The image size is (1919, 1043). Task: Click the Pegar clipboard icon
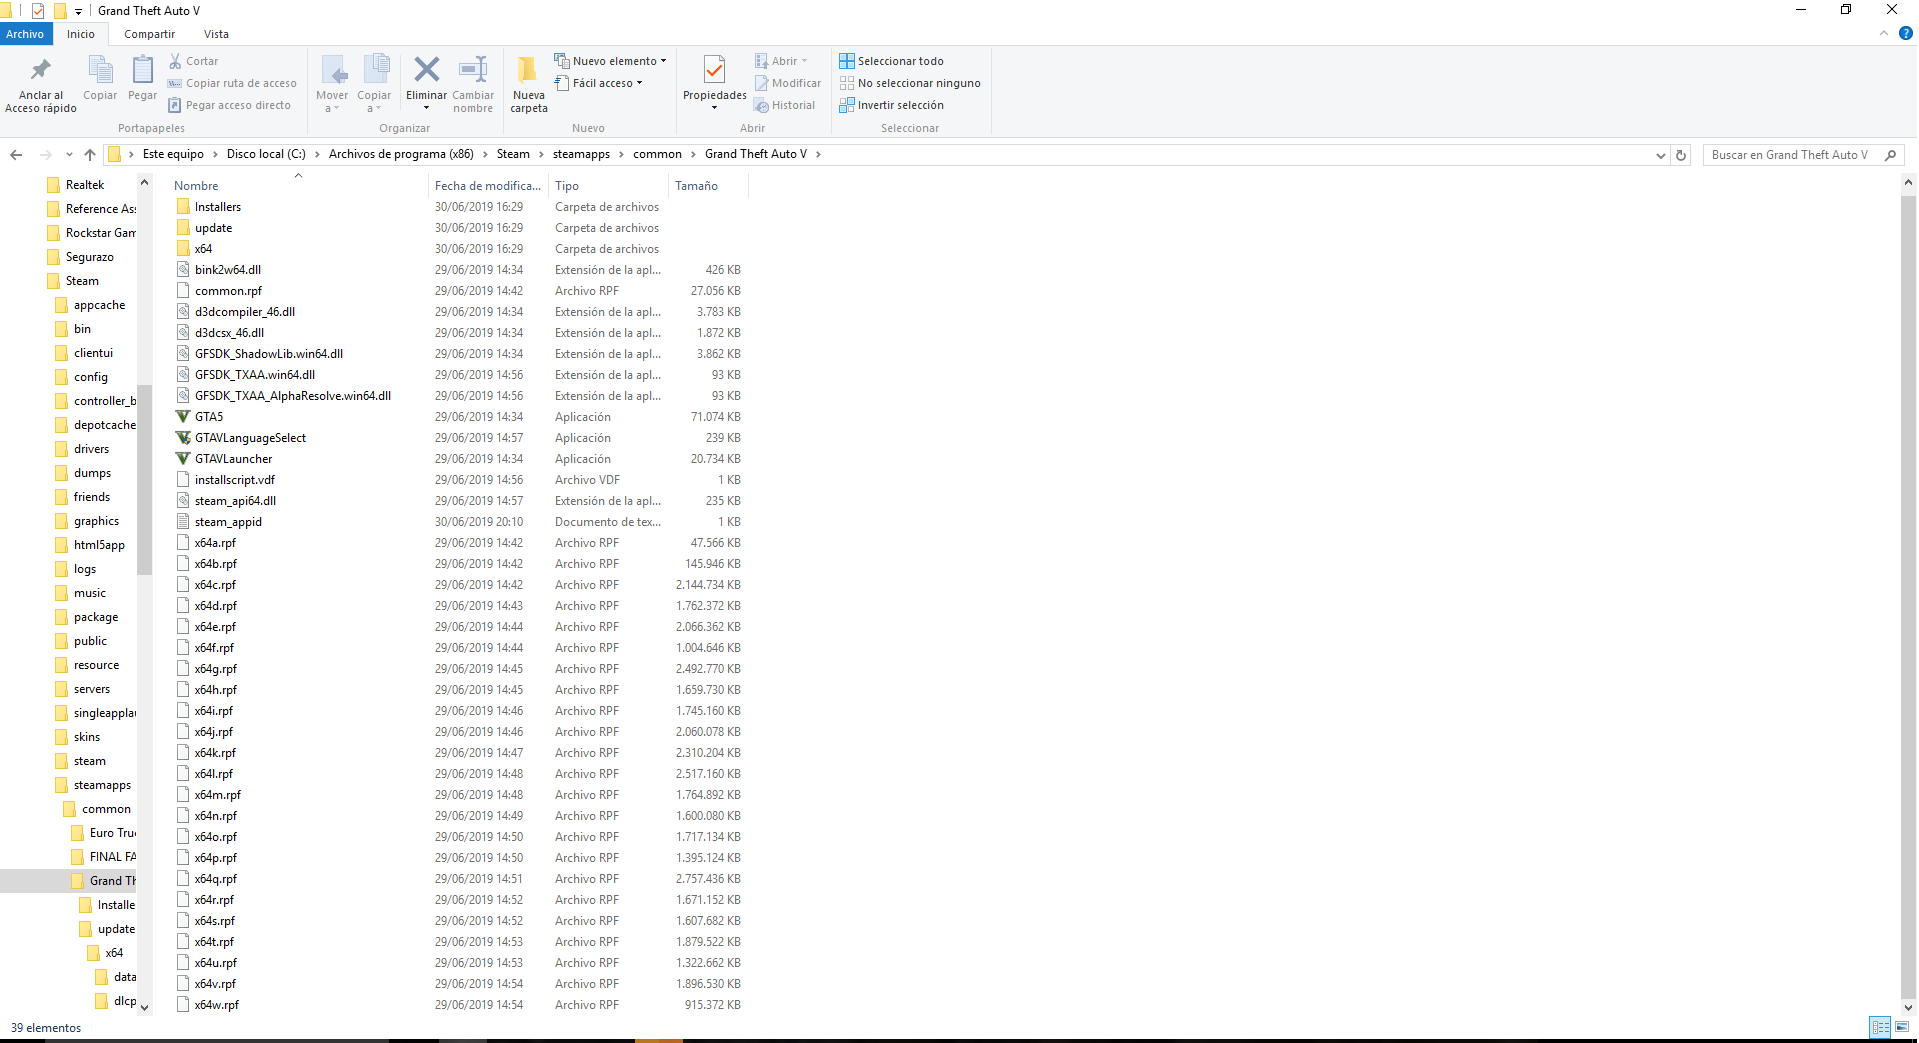coord(143,70)
